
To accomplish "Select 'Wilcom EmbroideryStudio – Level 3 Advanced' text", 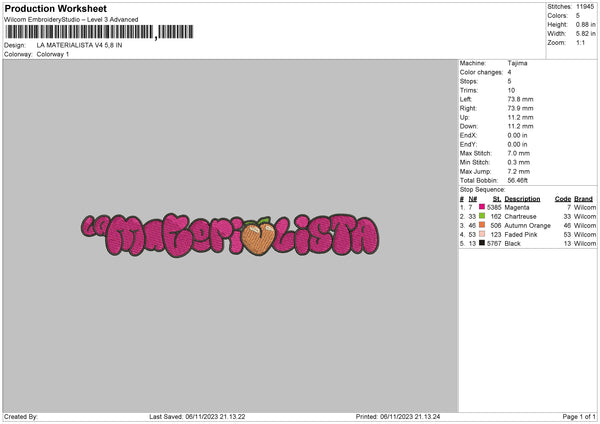I will [x=71, y=20].
